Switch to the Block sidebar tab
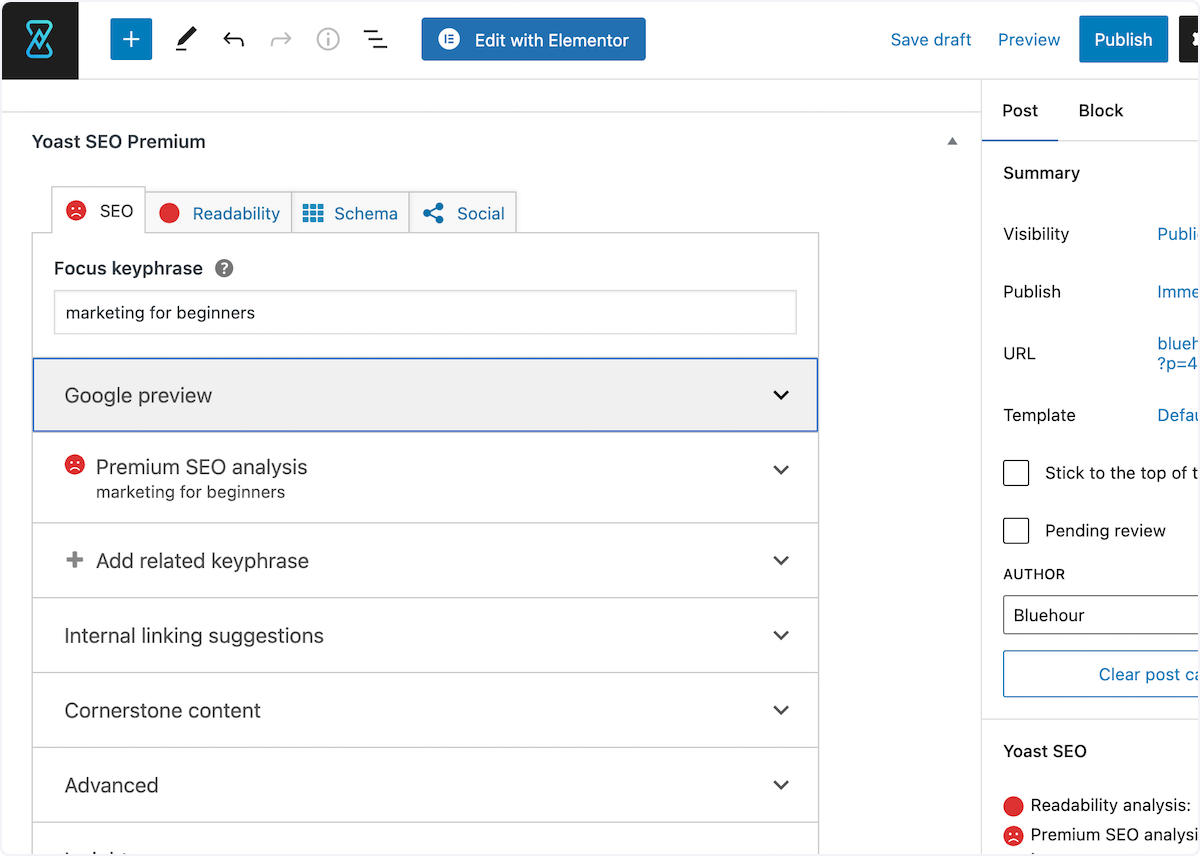Viewport: 1200px width, 856px height. pos(1101,111)
